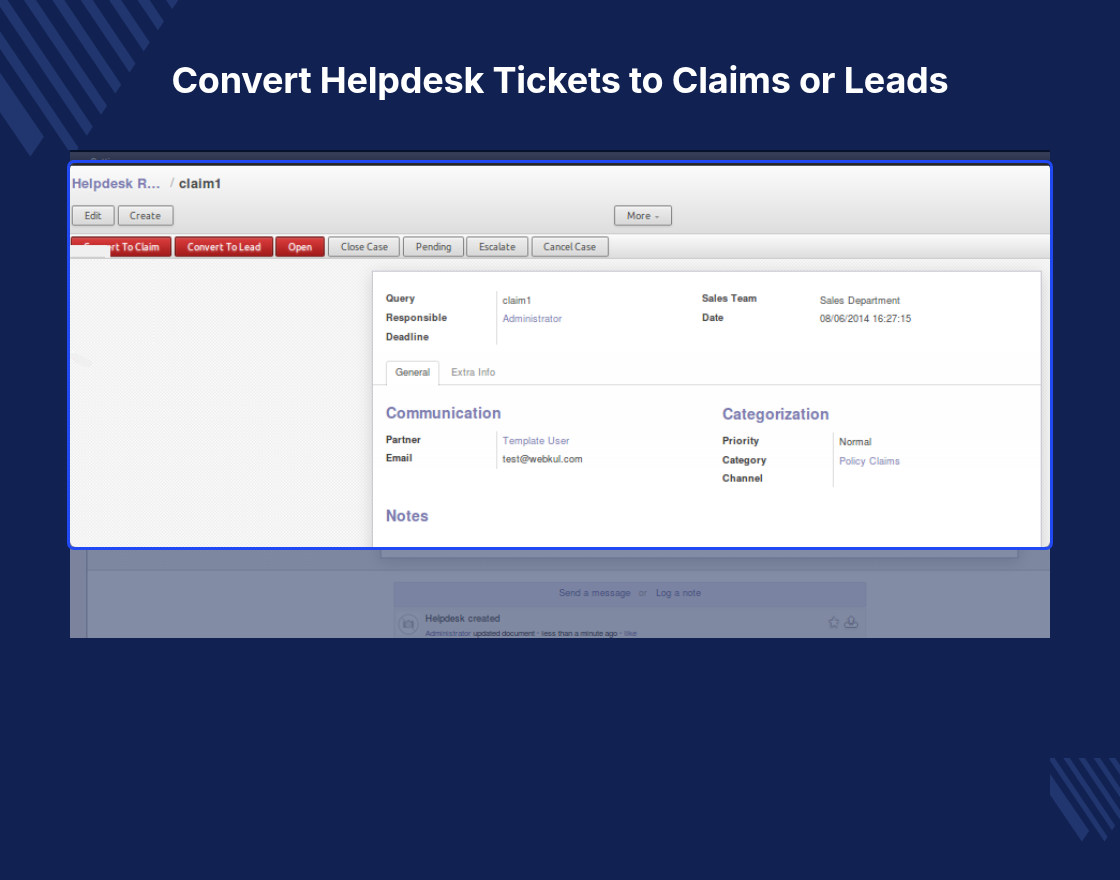Click icon right of star on message
Viewport: 1120px width, 880px height.
tap(851, 622)
